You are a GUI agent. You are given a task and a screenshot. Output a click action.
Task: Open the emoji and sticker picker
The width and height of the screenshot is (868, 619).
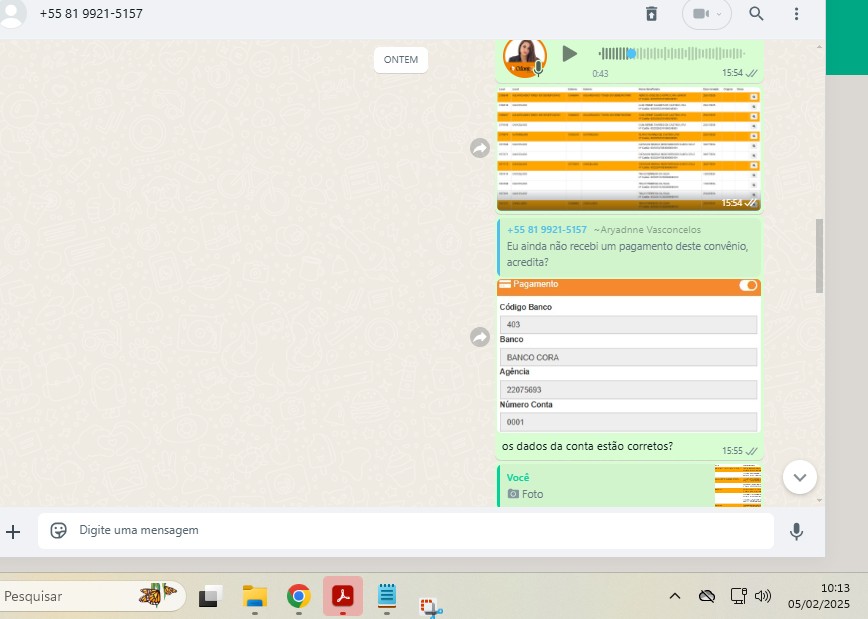click(59, 531)
